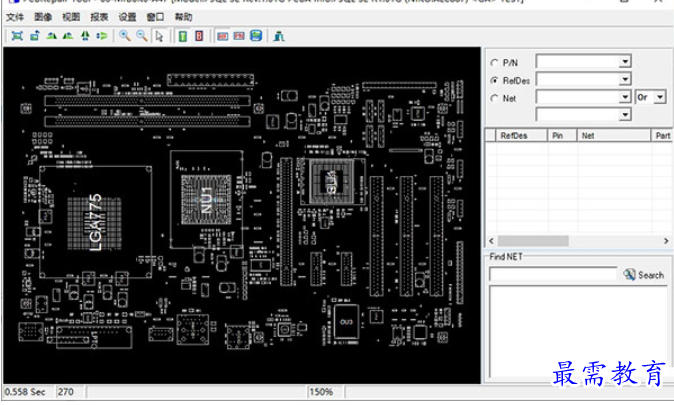The height and width of the screenshot is (405, 674).
Task: Select the RefDes radio button
Action: coord(494,80)
